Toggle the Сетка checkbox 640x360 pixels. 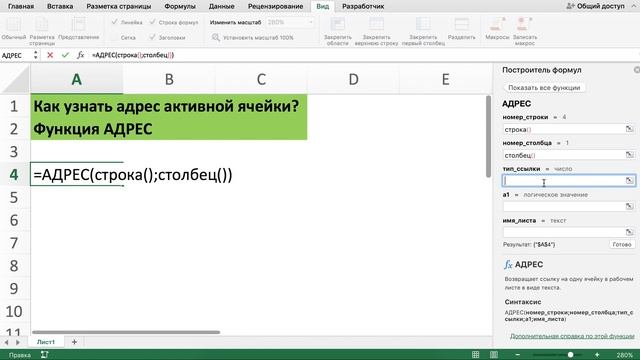pyautogui.click(x=114, y=37)
